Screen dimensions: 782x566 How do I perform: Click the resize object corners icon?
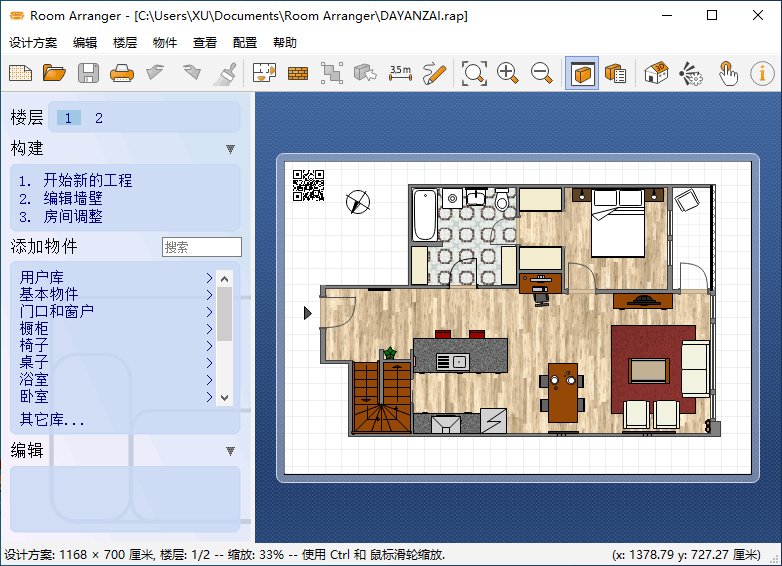pos(332,73)
